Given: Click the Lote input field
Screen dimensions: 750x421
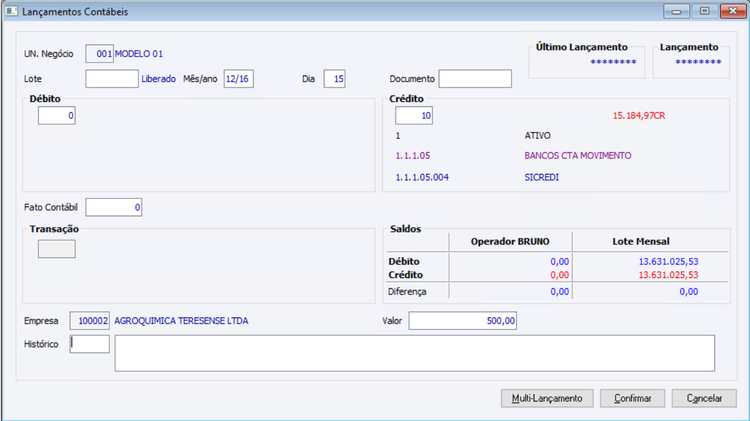Looking at the screenshot, I should pos(112,79).
